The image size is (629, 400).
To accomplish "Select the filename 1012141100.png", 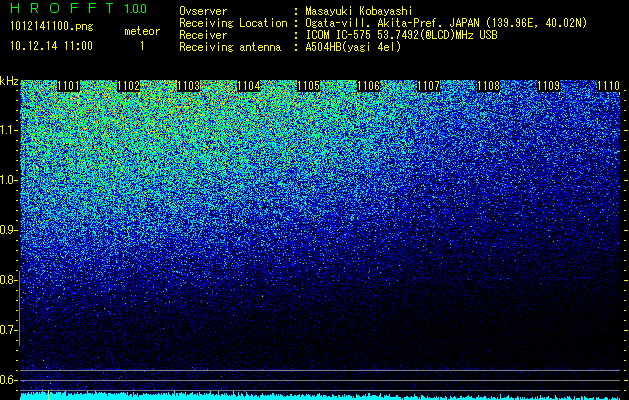I will coord(51,26).
